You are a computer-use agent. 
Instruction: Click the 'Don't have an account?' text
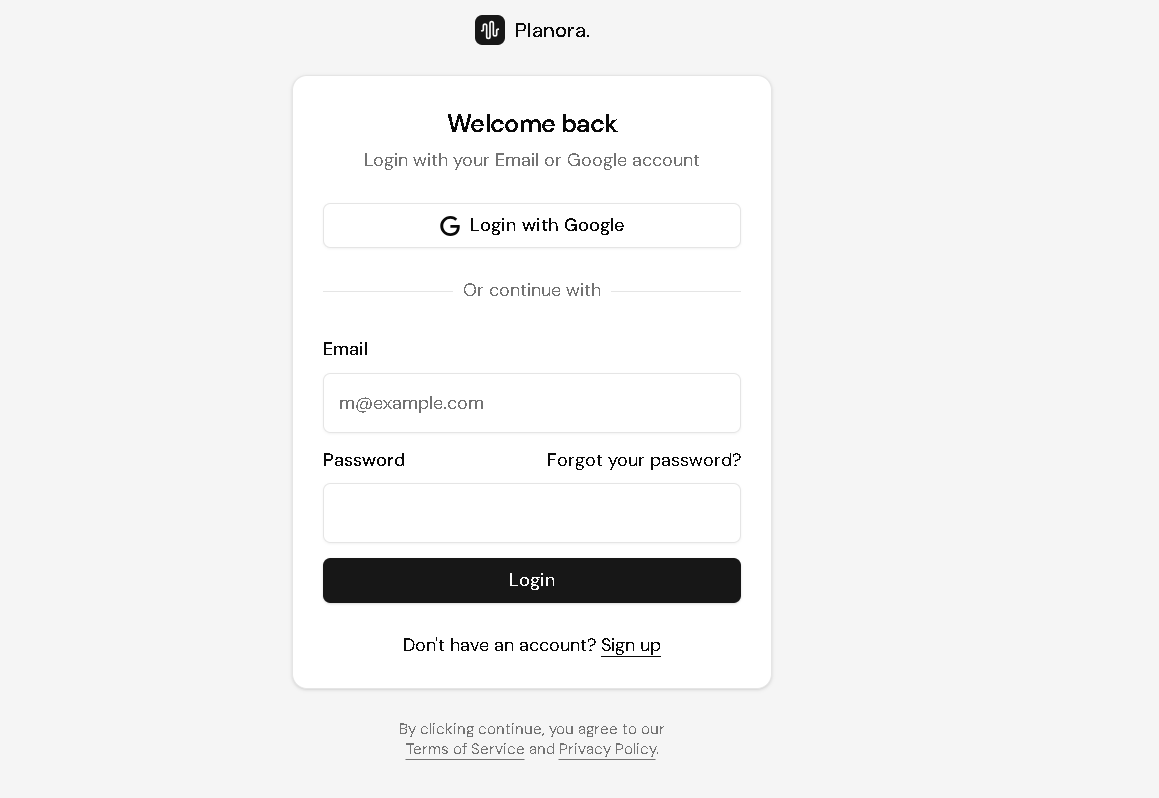point(499,645)
